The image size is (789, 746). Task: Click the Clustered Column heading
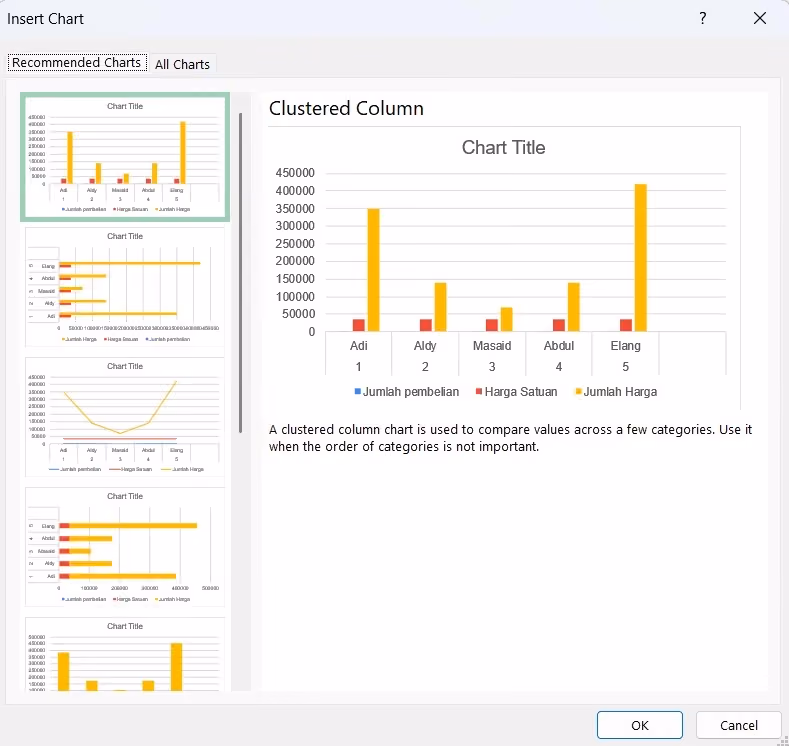point(346,108)
